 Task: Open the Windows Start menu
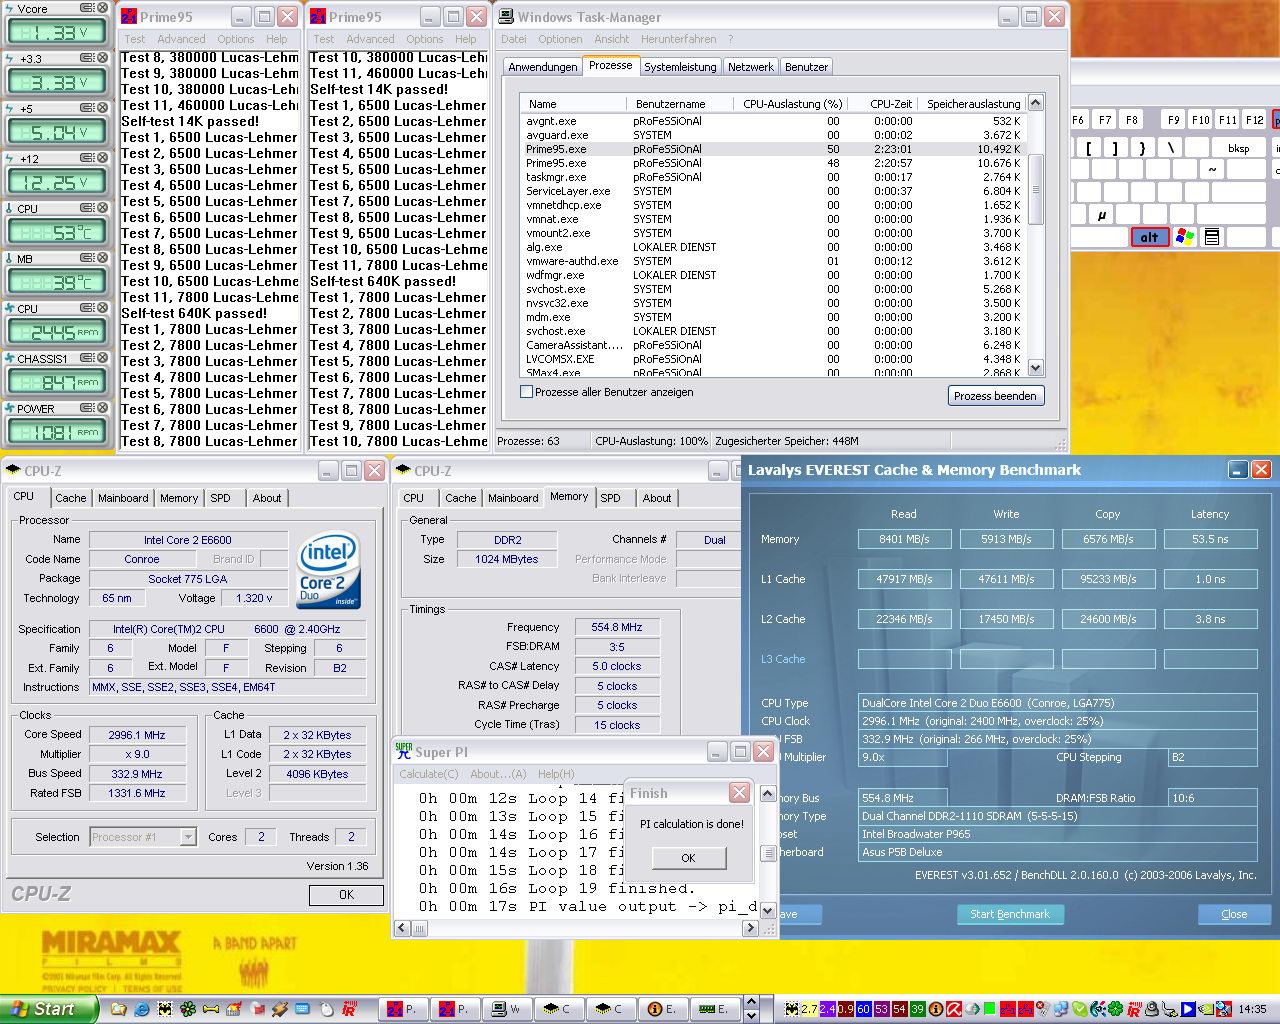click(x=49, y=1009)
